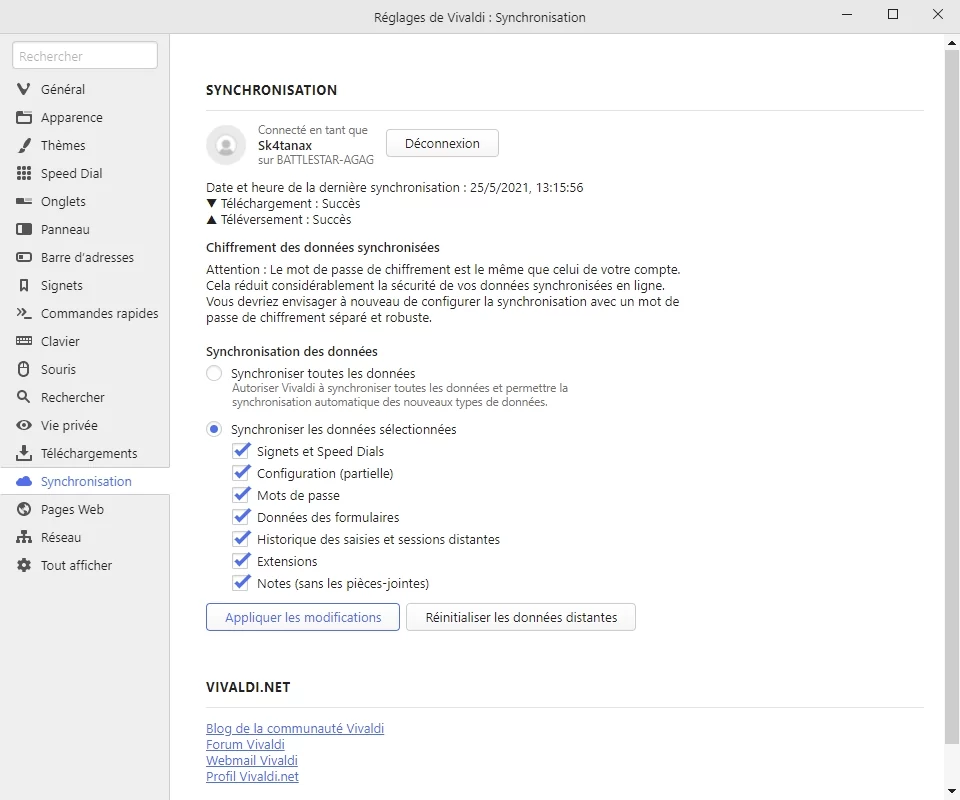
Task: Click the Onglets tab icon
Action: tap(23, 201)
